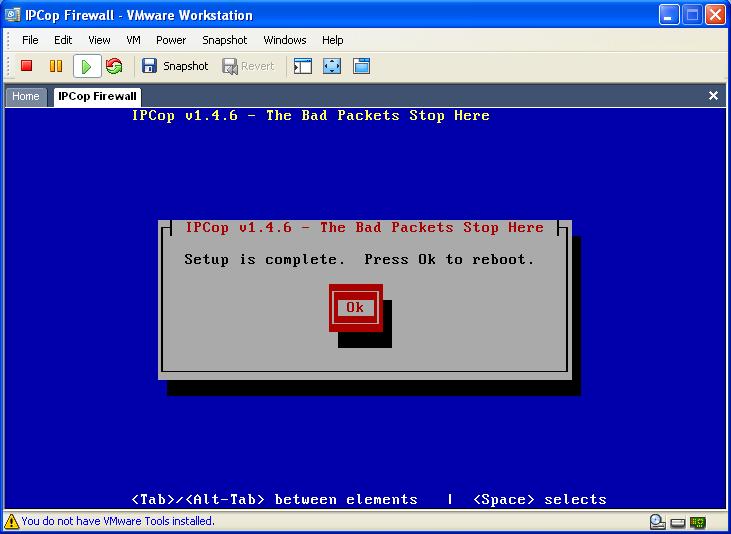The width and height of the screenshot is (731, 534).
Task: Click the '<Space> selects' hint text
Action: tap(540, 499)
